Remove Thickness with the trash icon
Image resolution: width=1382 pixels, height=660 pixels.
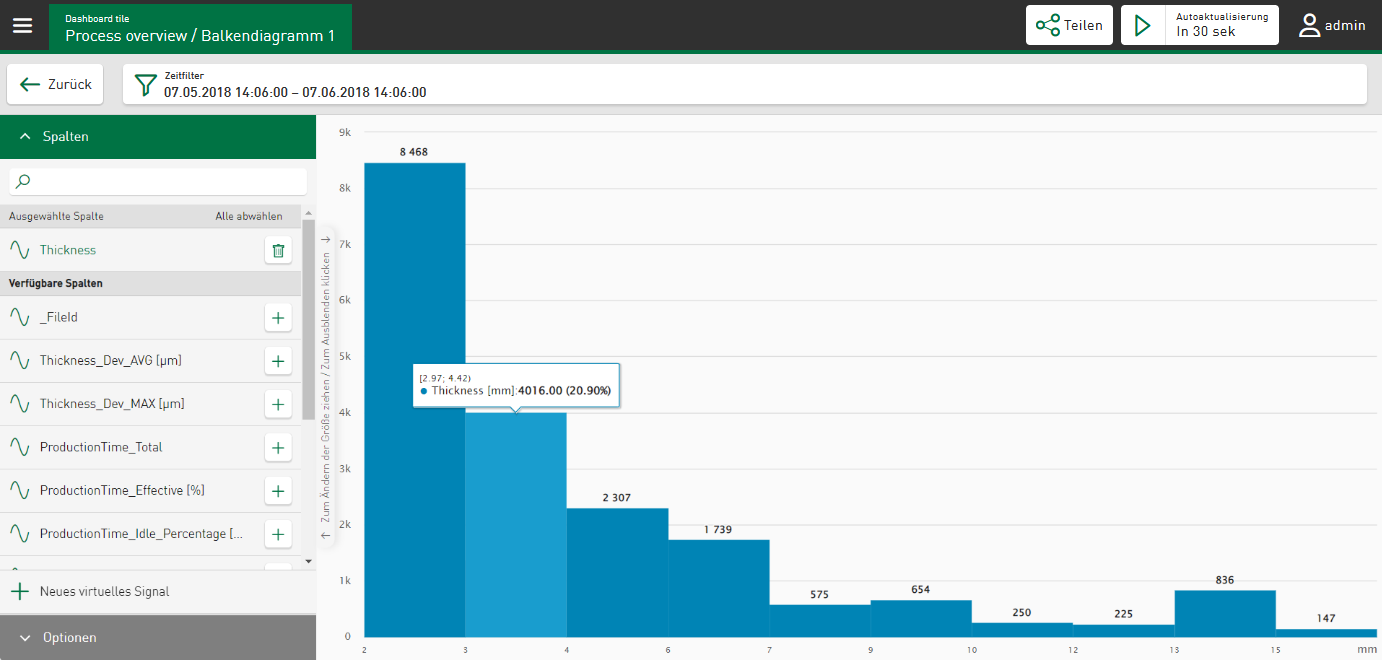tap(278, 250)
